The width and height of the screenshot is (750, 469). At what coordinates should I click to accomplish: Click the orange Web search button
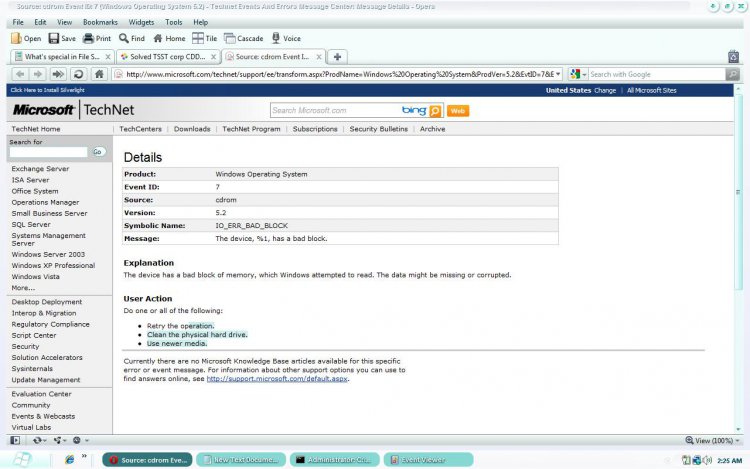click(458, 111)
